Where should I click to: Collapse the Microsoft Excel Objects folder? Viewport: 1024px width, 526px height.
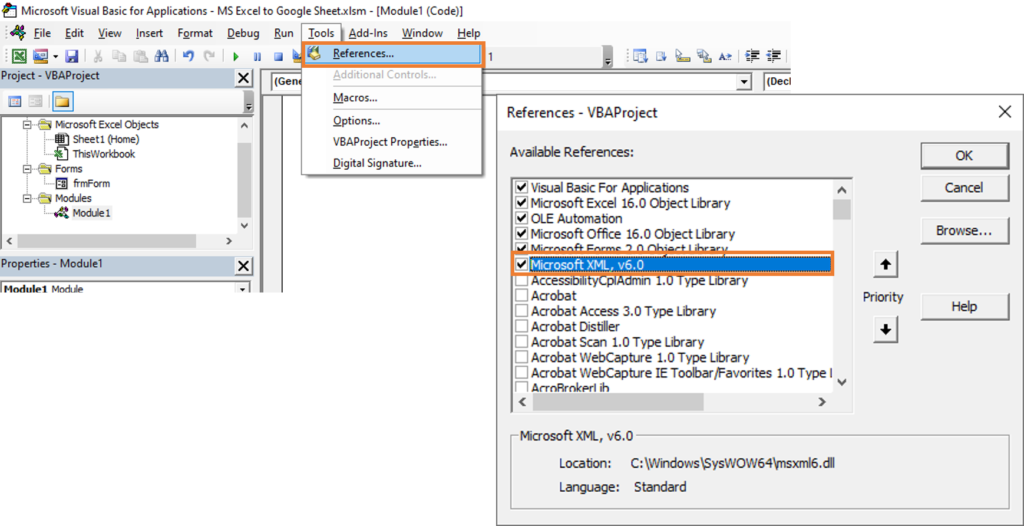[28, 124]
